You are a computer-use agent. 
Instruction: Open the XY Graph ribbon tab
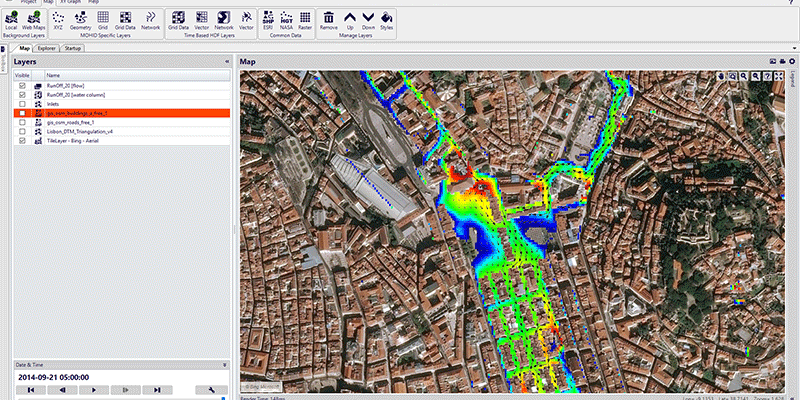click(70, 3)
